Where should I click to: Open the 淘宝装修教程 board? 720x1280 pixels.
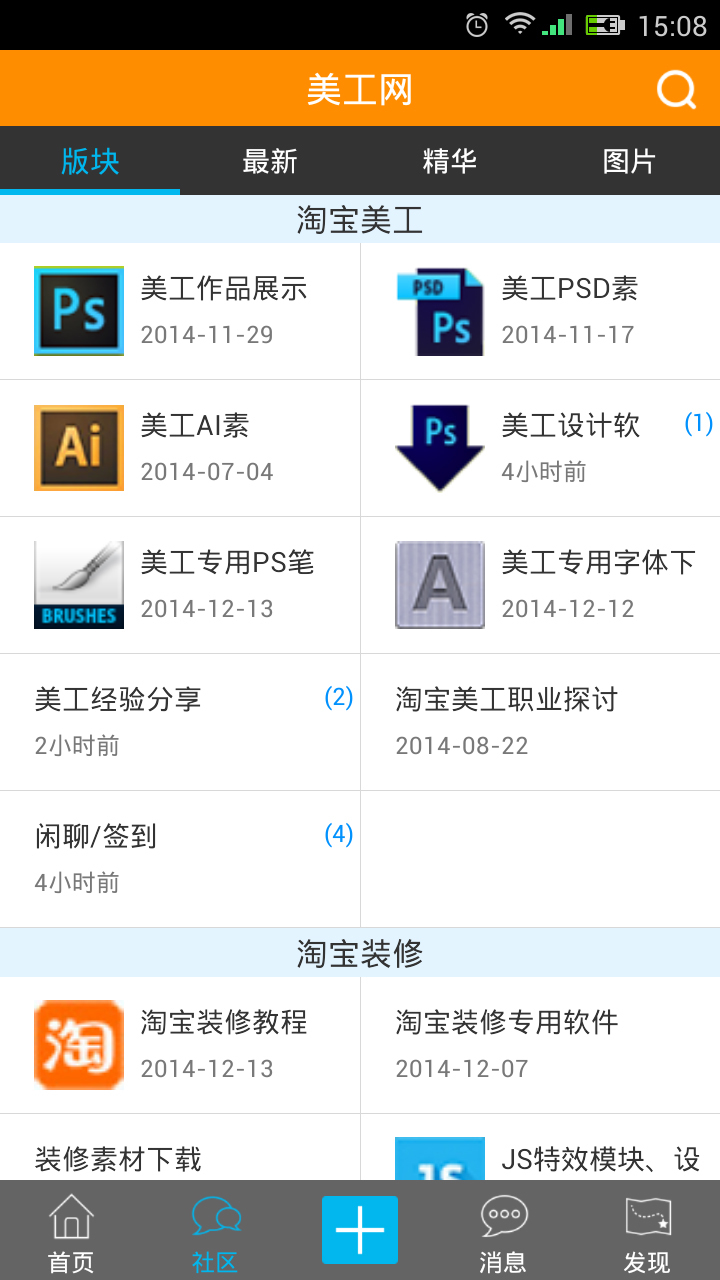click(180, 1045)
